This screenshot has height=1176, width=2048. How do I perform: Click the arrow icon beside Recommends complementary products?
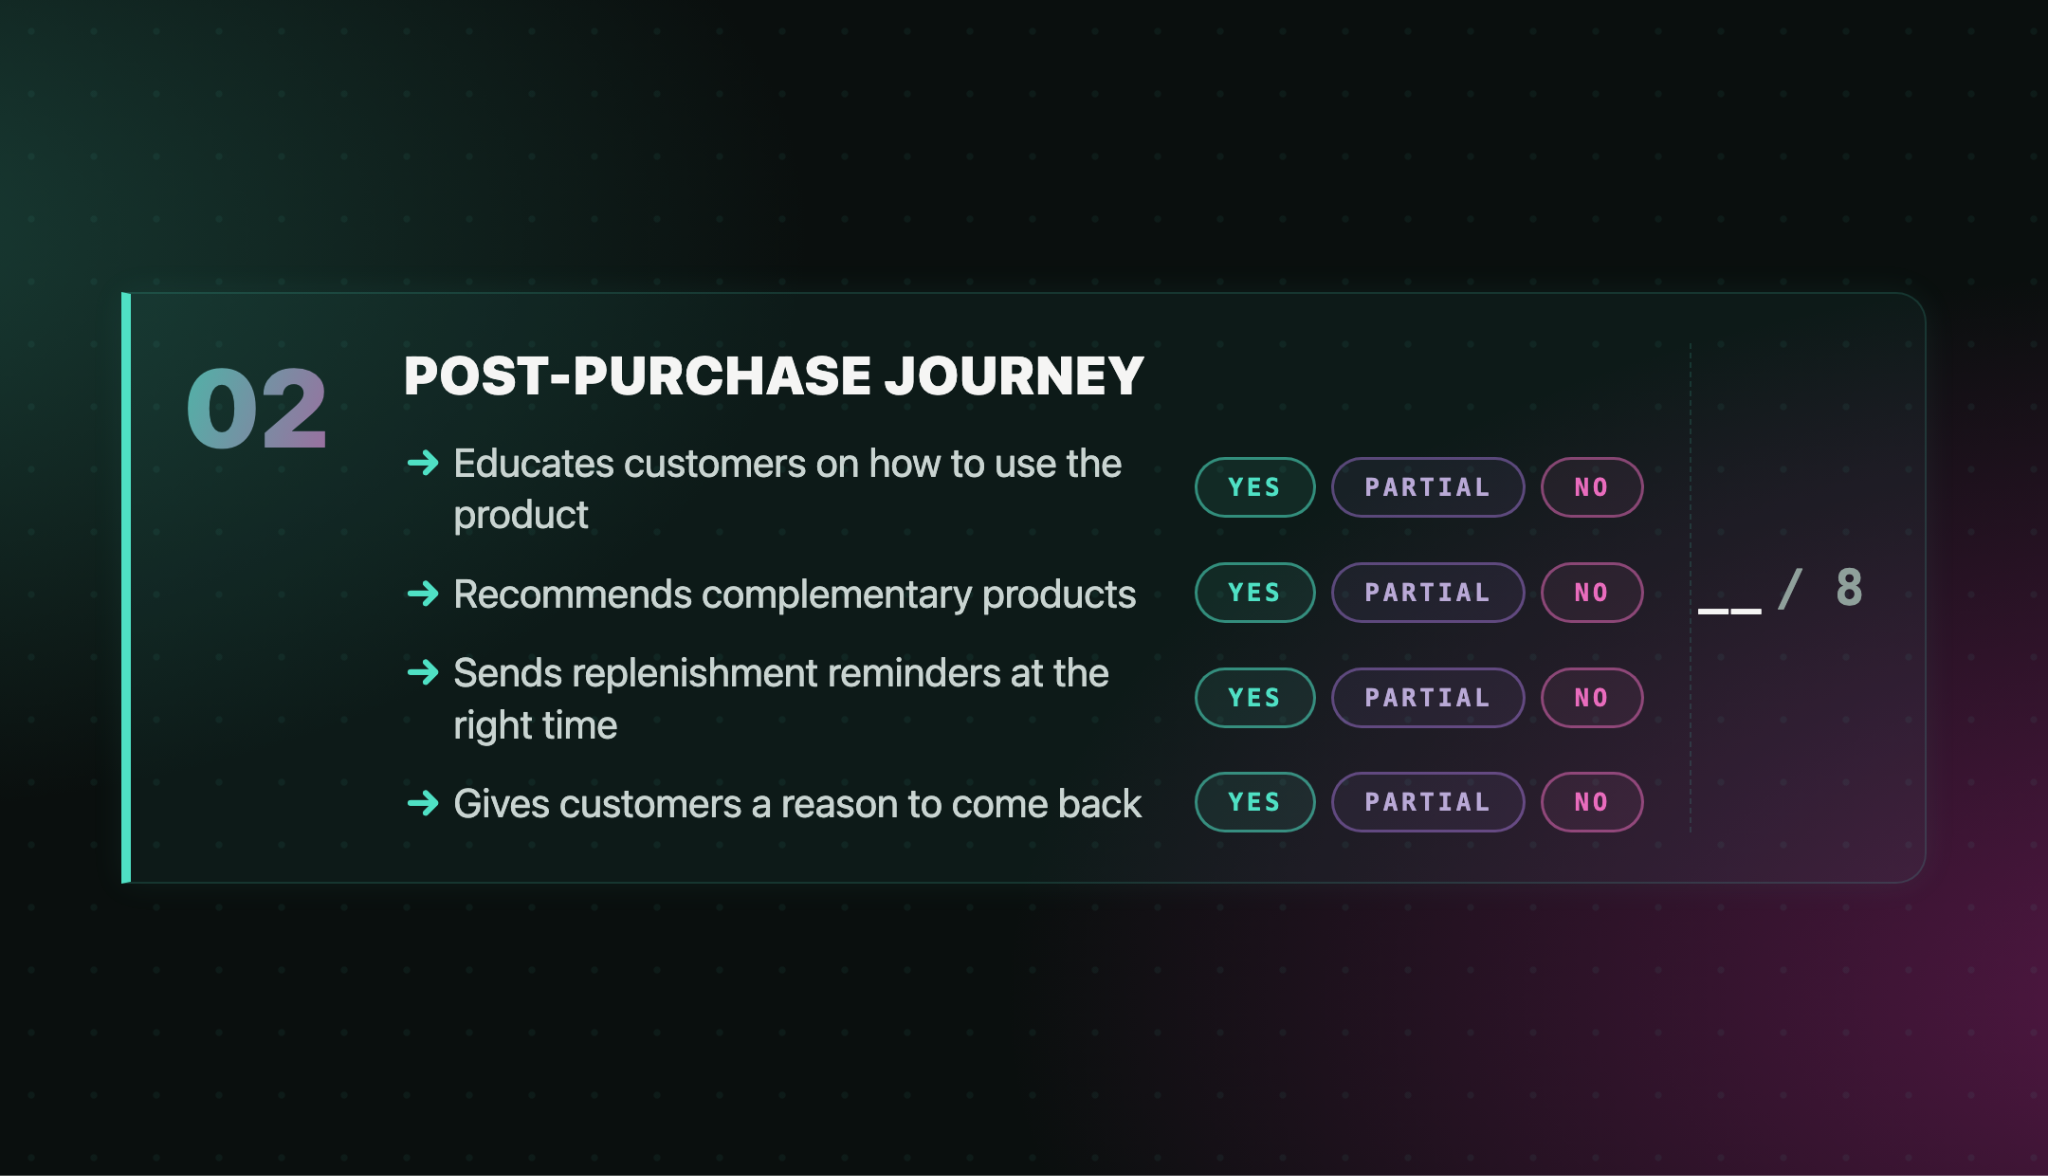click(423, 594)
